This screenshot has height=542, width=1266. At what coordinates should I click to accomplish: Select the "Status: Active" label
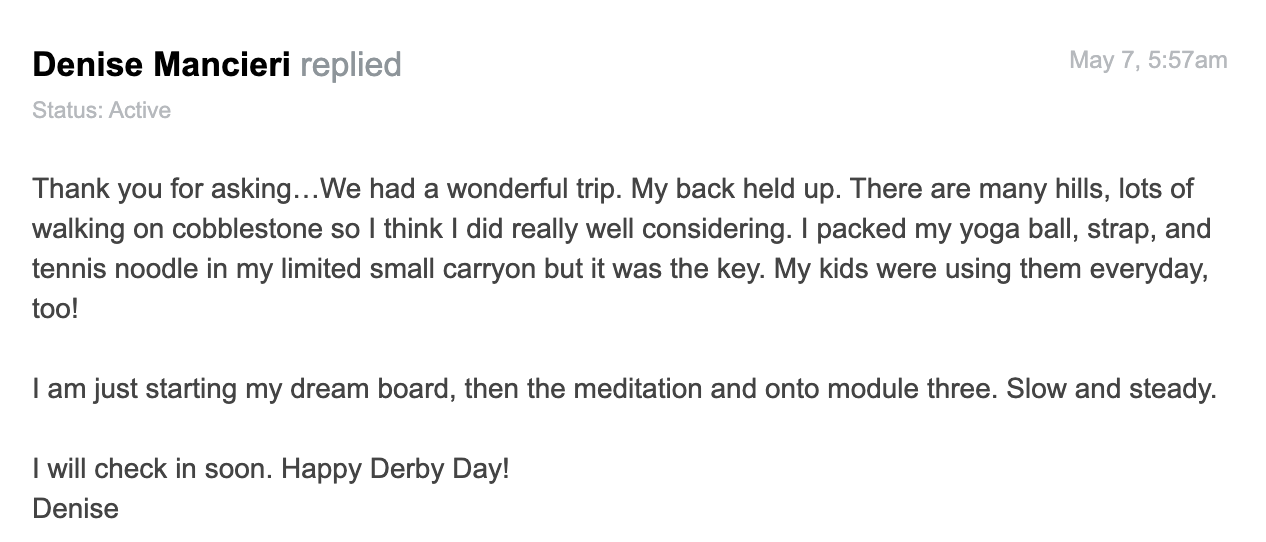(x=101, y=110)
